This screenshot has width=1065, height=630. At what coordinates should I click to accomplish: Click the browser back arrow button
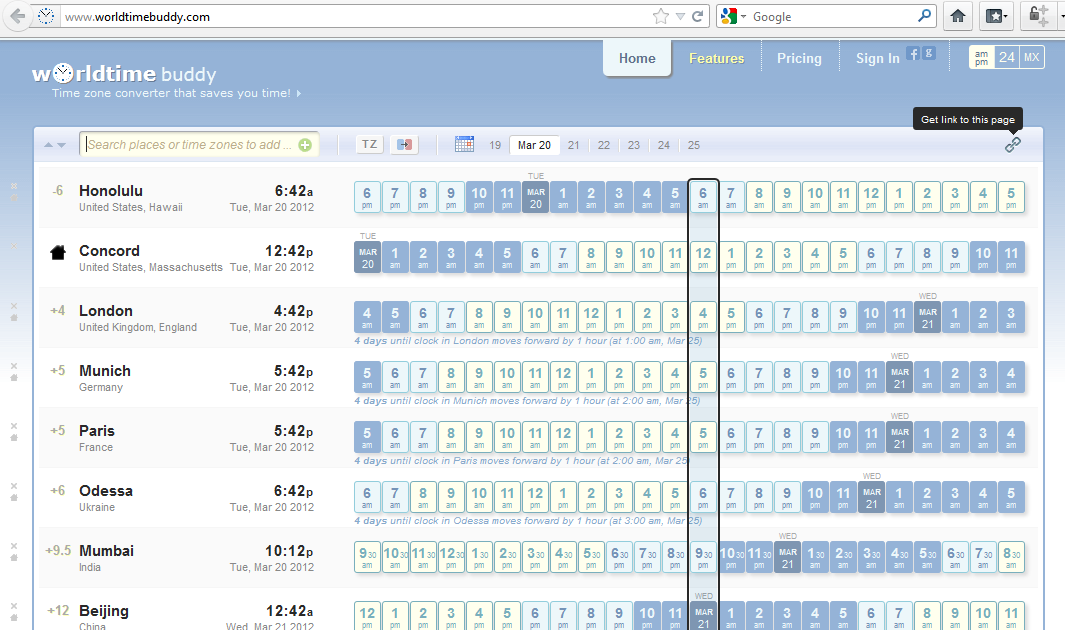[18, 16]
